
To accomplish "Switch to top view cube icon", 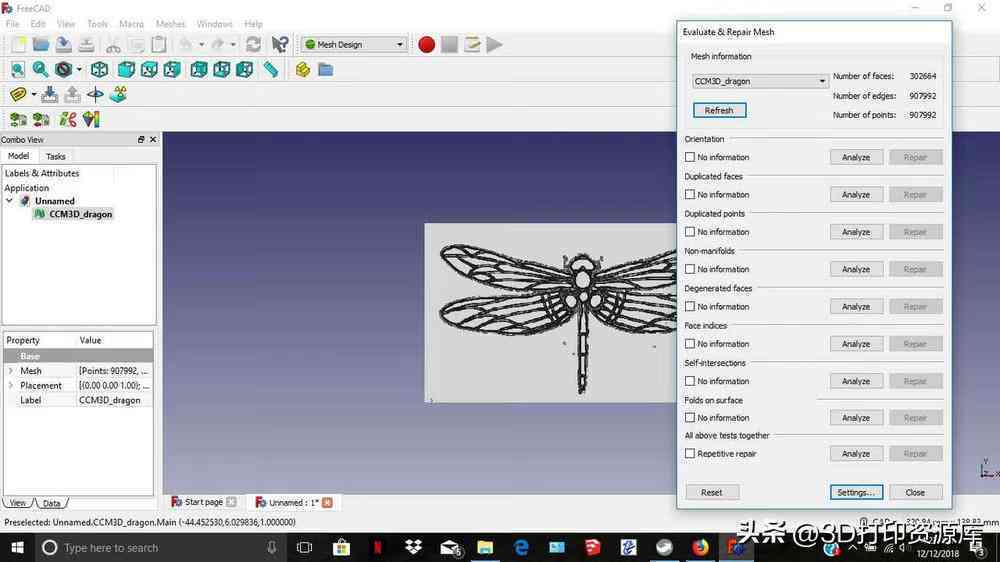I will (149, 70).
